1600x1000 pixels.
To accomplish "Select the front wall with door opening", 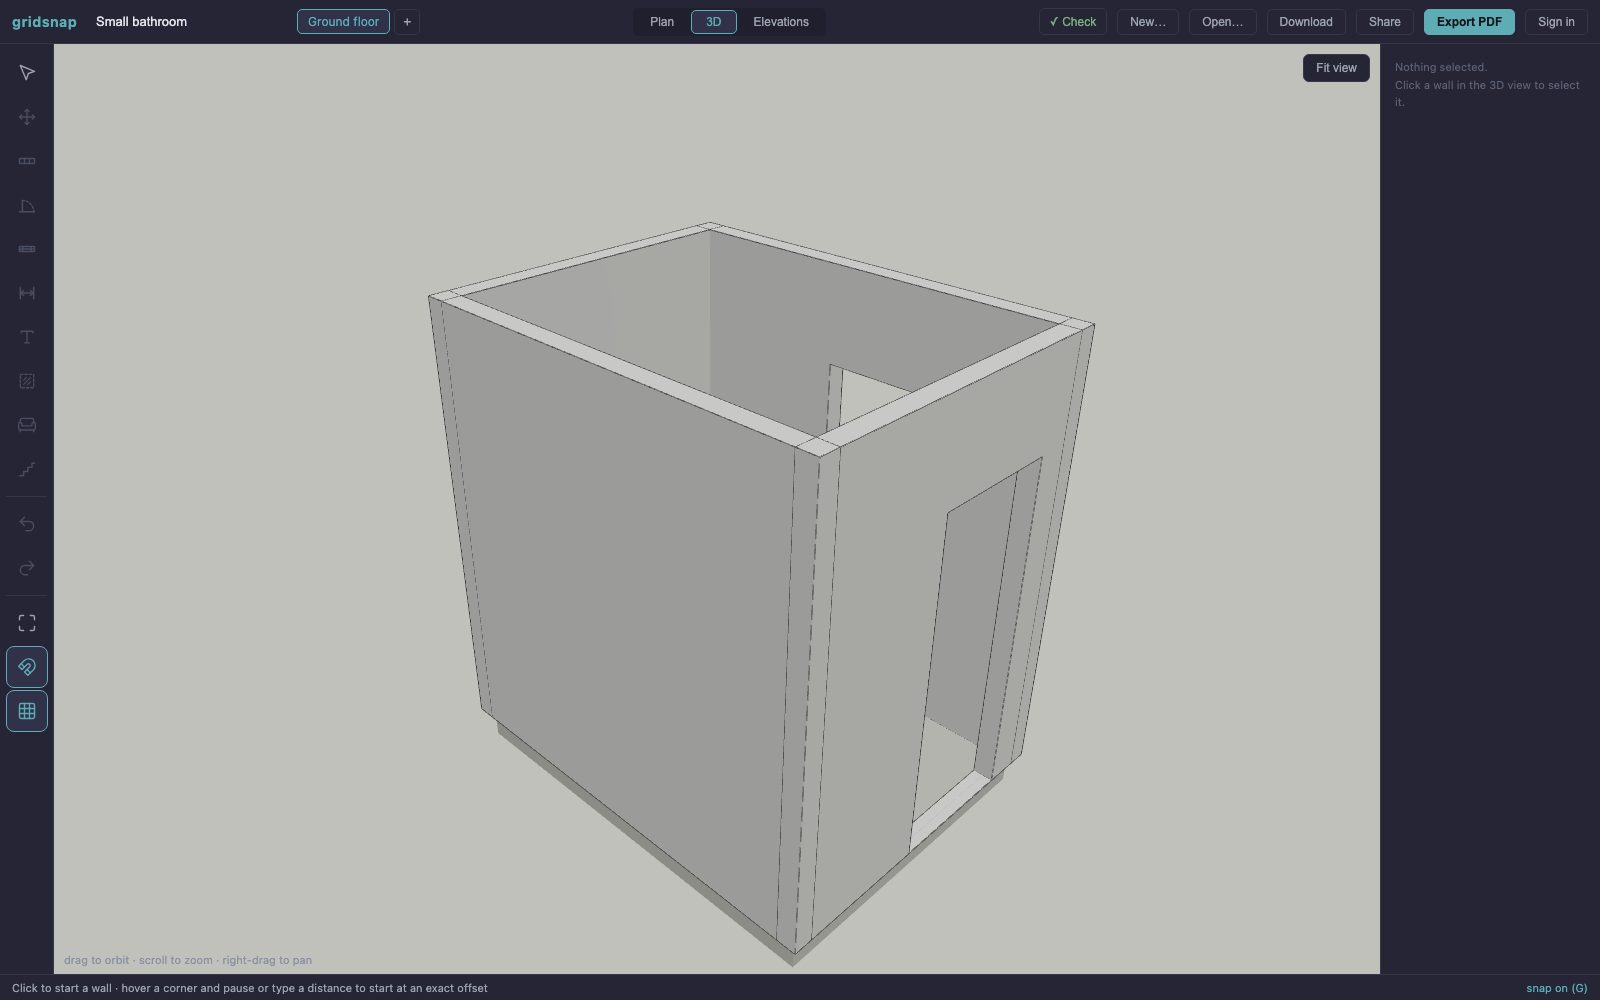I will [880, 620].
